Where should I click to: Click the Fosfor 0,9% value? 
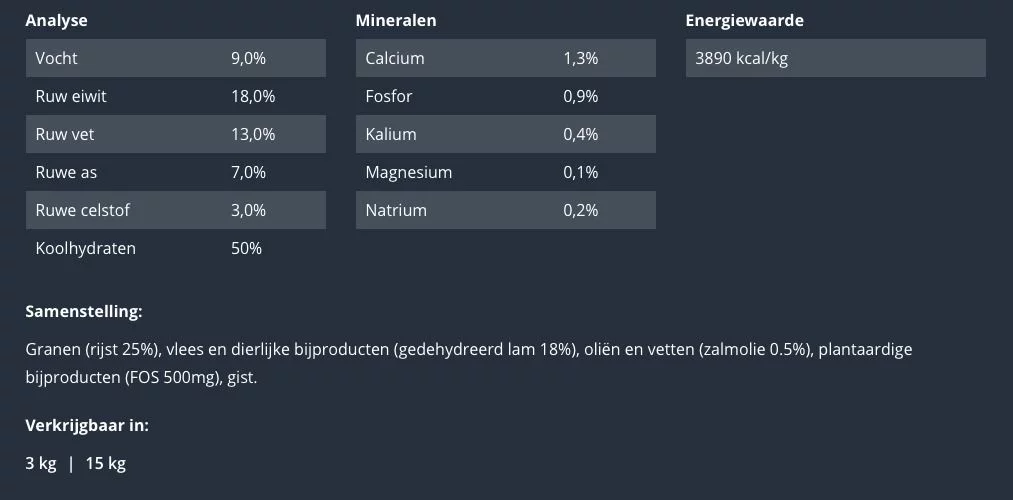coord(580,96)
